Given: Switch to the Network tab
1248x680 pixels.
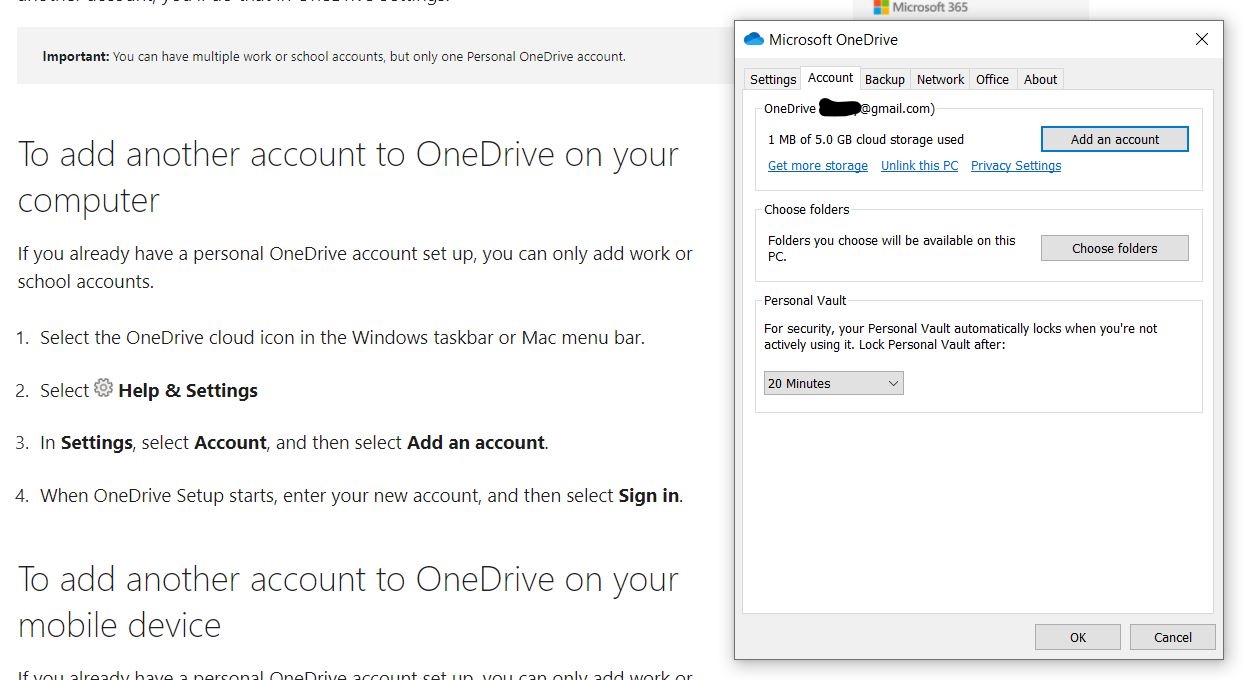Looking at the screenshot, I should 941,80.
